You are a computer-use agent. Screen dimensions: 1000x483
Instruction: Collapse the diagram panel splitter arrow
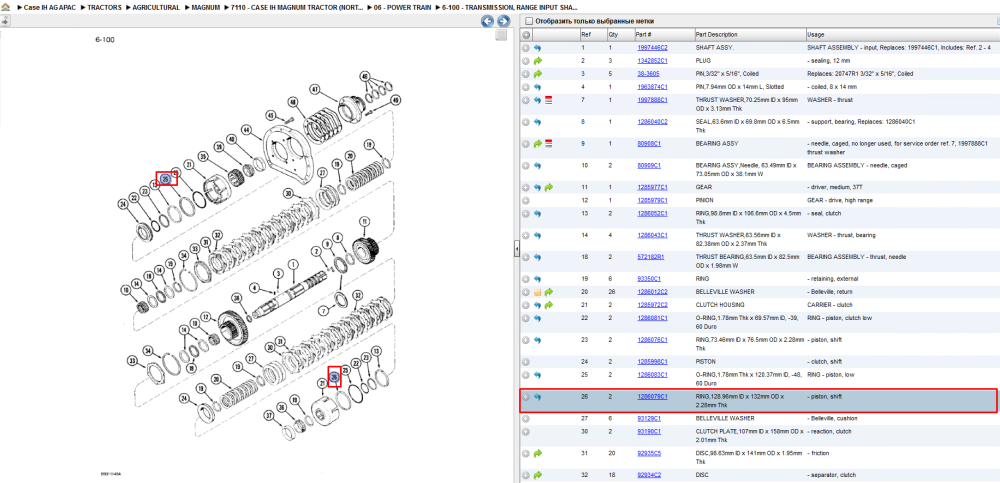[x=517, y=249]
